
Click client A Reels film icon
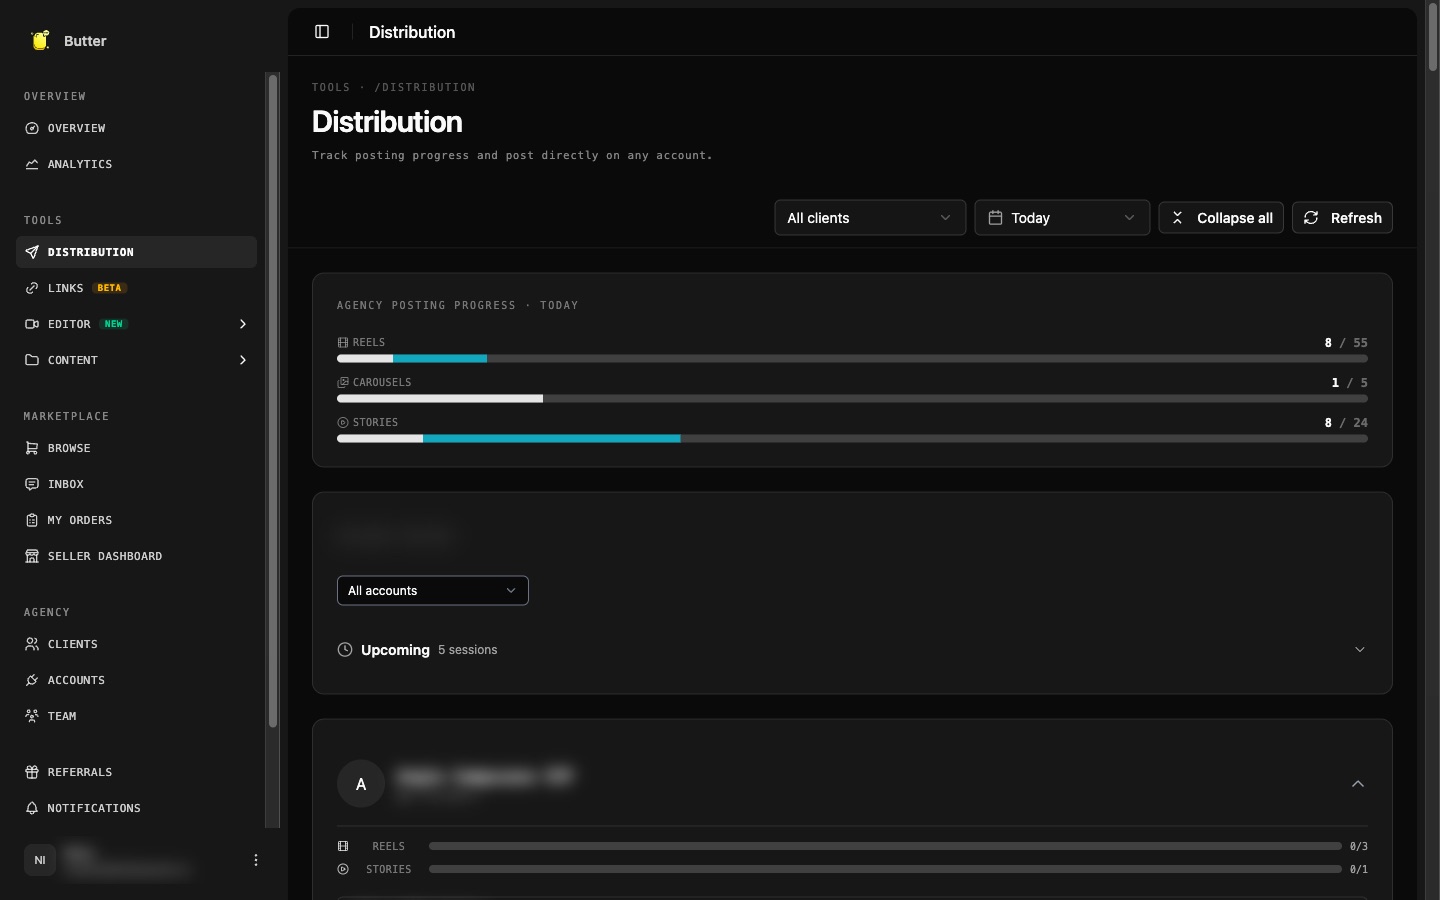[x=343, y=846]
